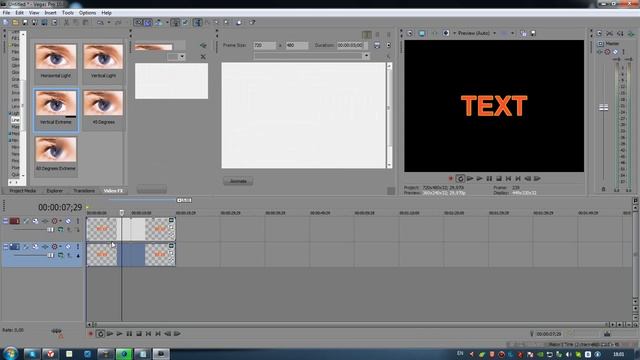This screenshot has width=640, height=360.
Task: Click the Remove selected plug-in X icon
Action: [203, 57]
